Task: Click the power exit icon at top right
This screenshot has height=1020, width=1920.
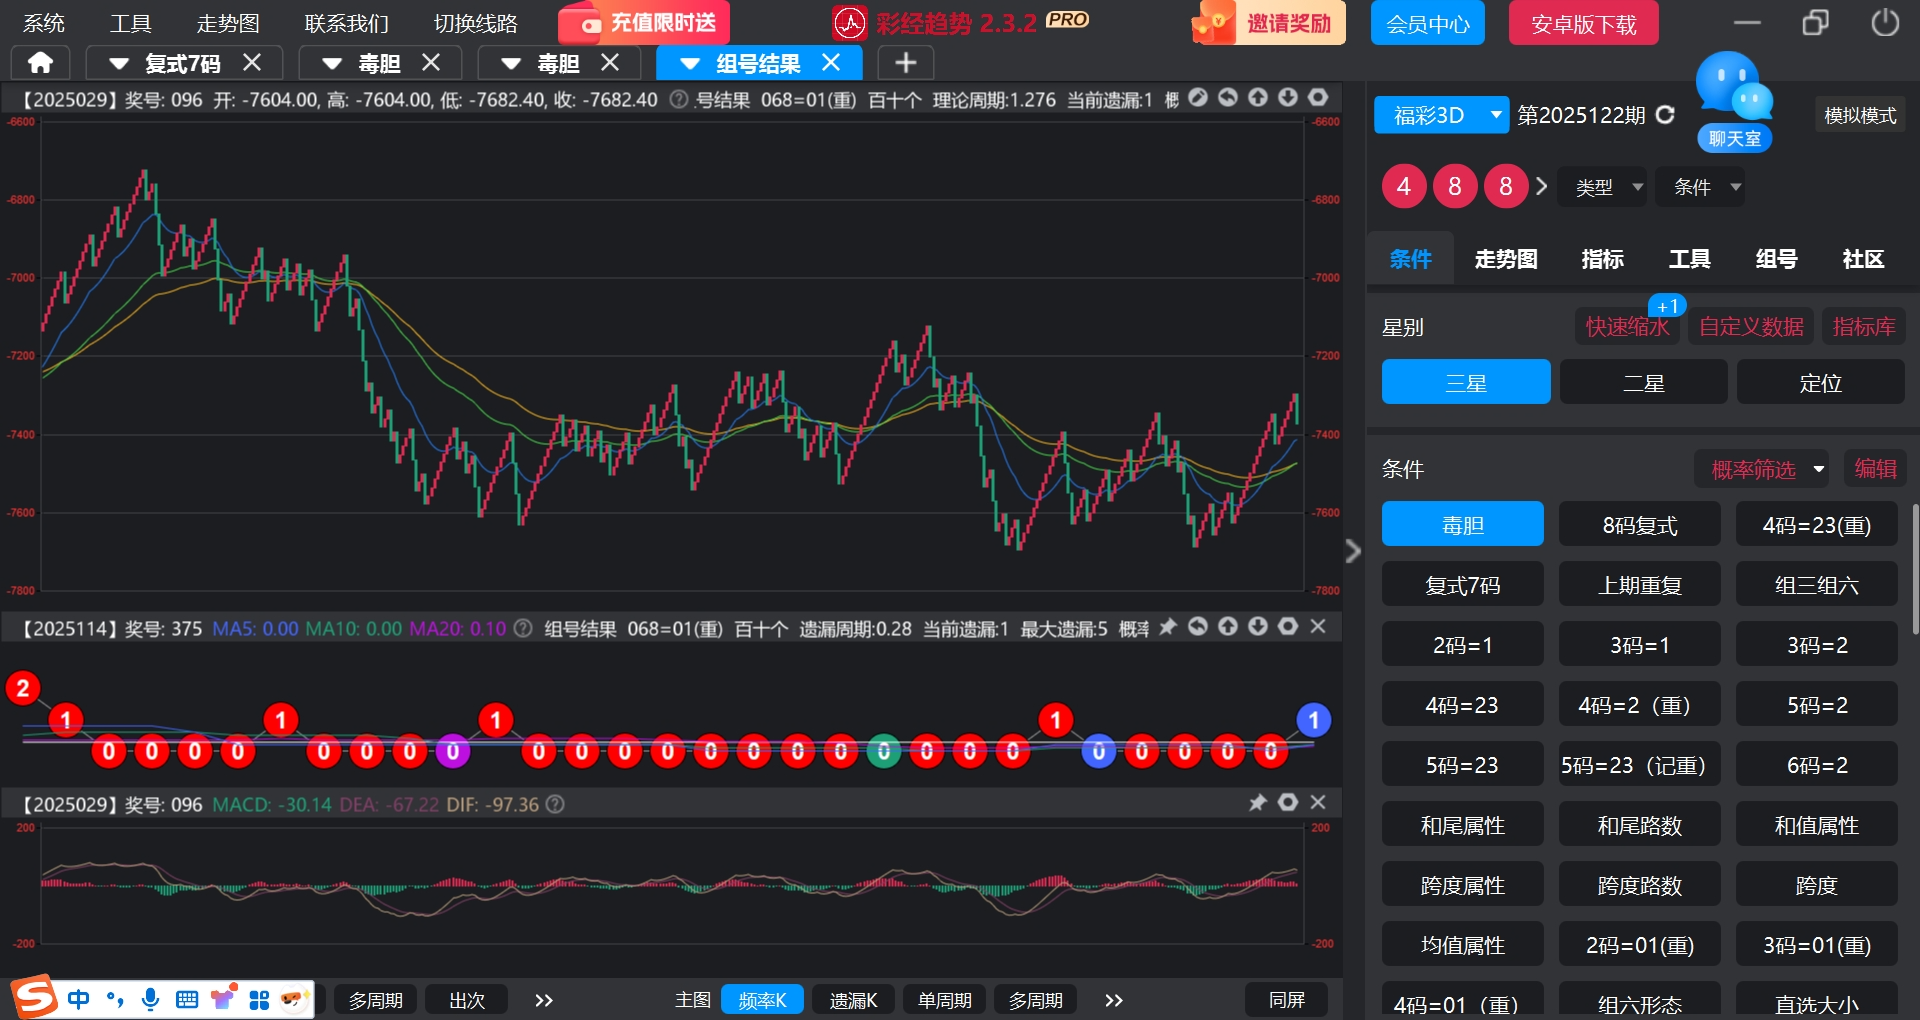Action: pyautogui.click(x=1885, y=22)
